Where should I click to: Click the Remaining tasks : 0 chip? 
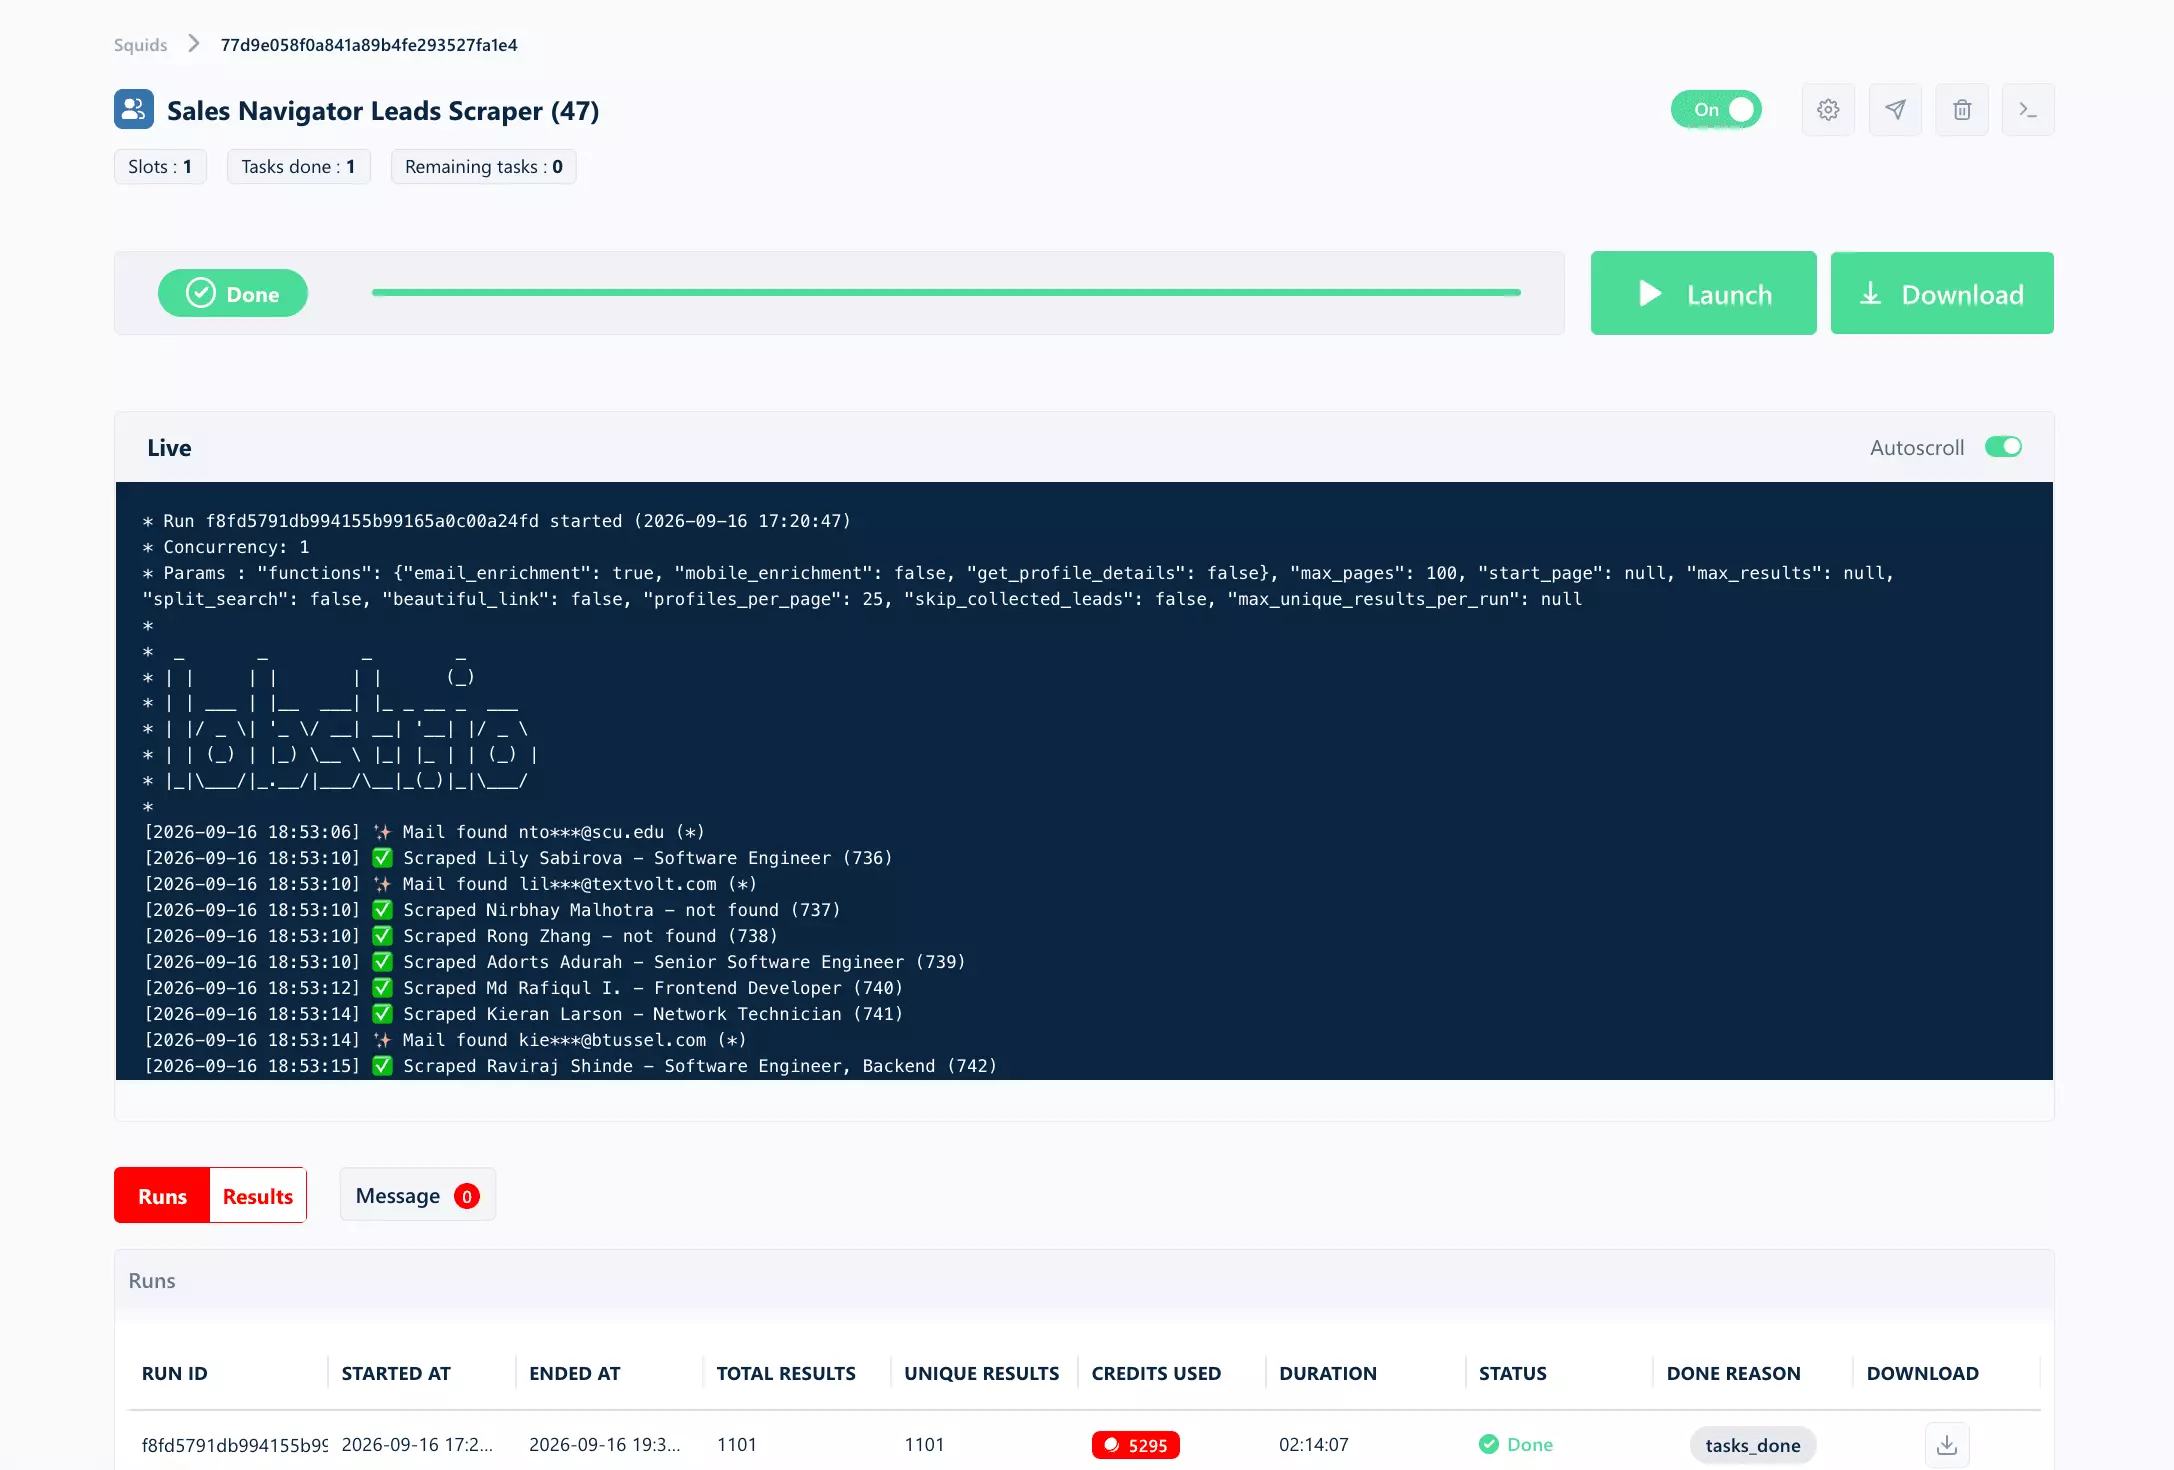(484, 167)
